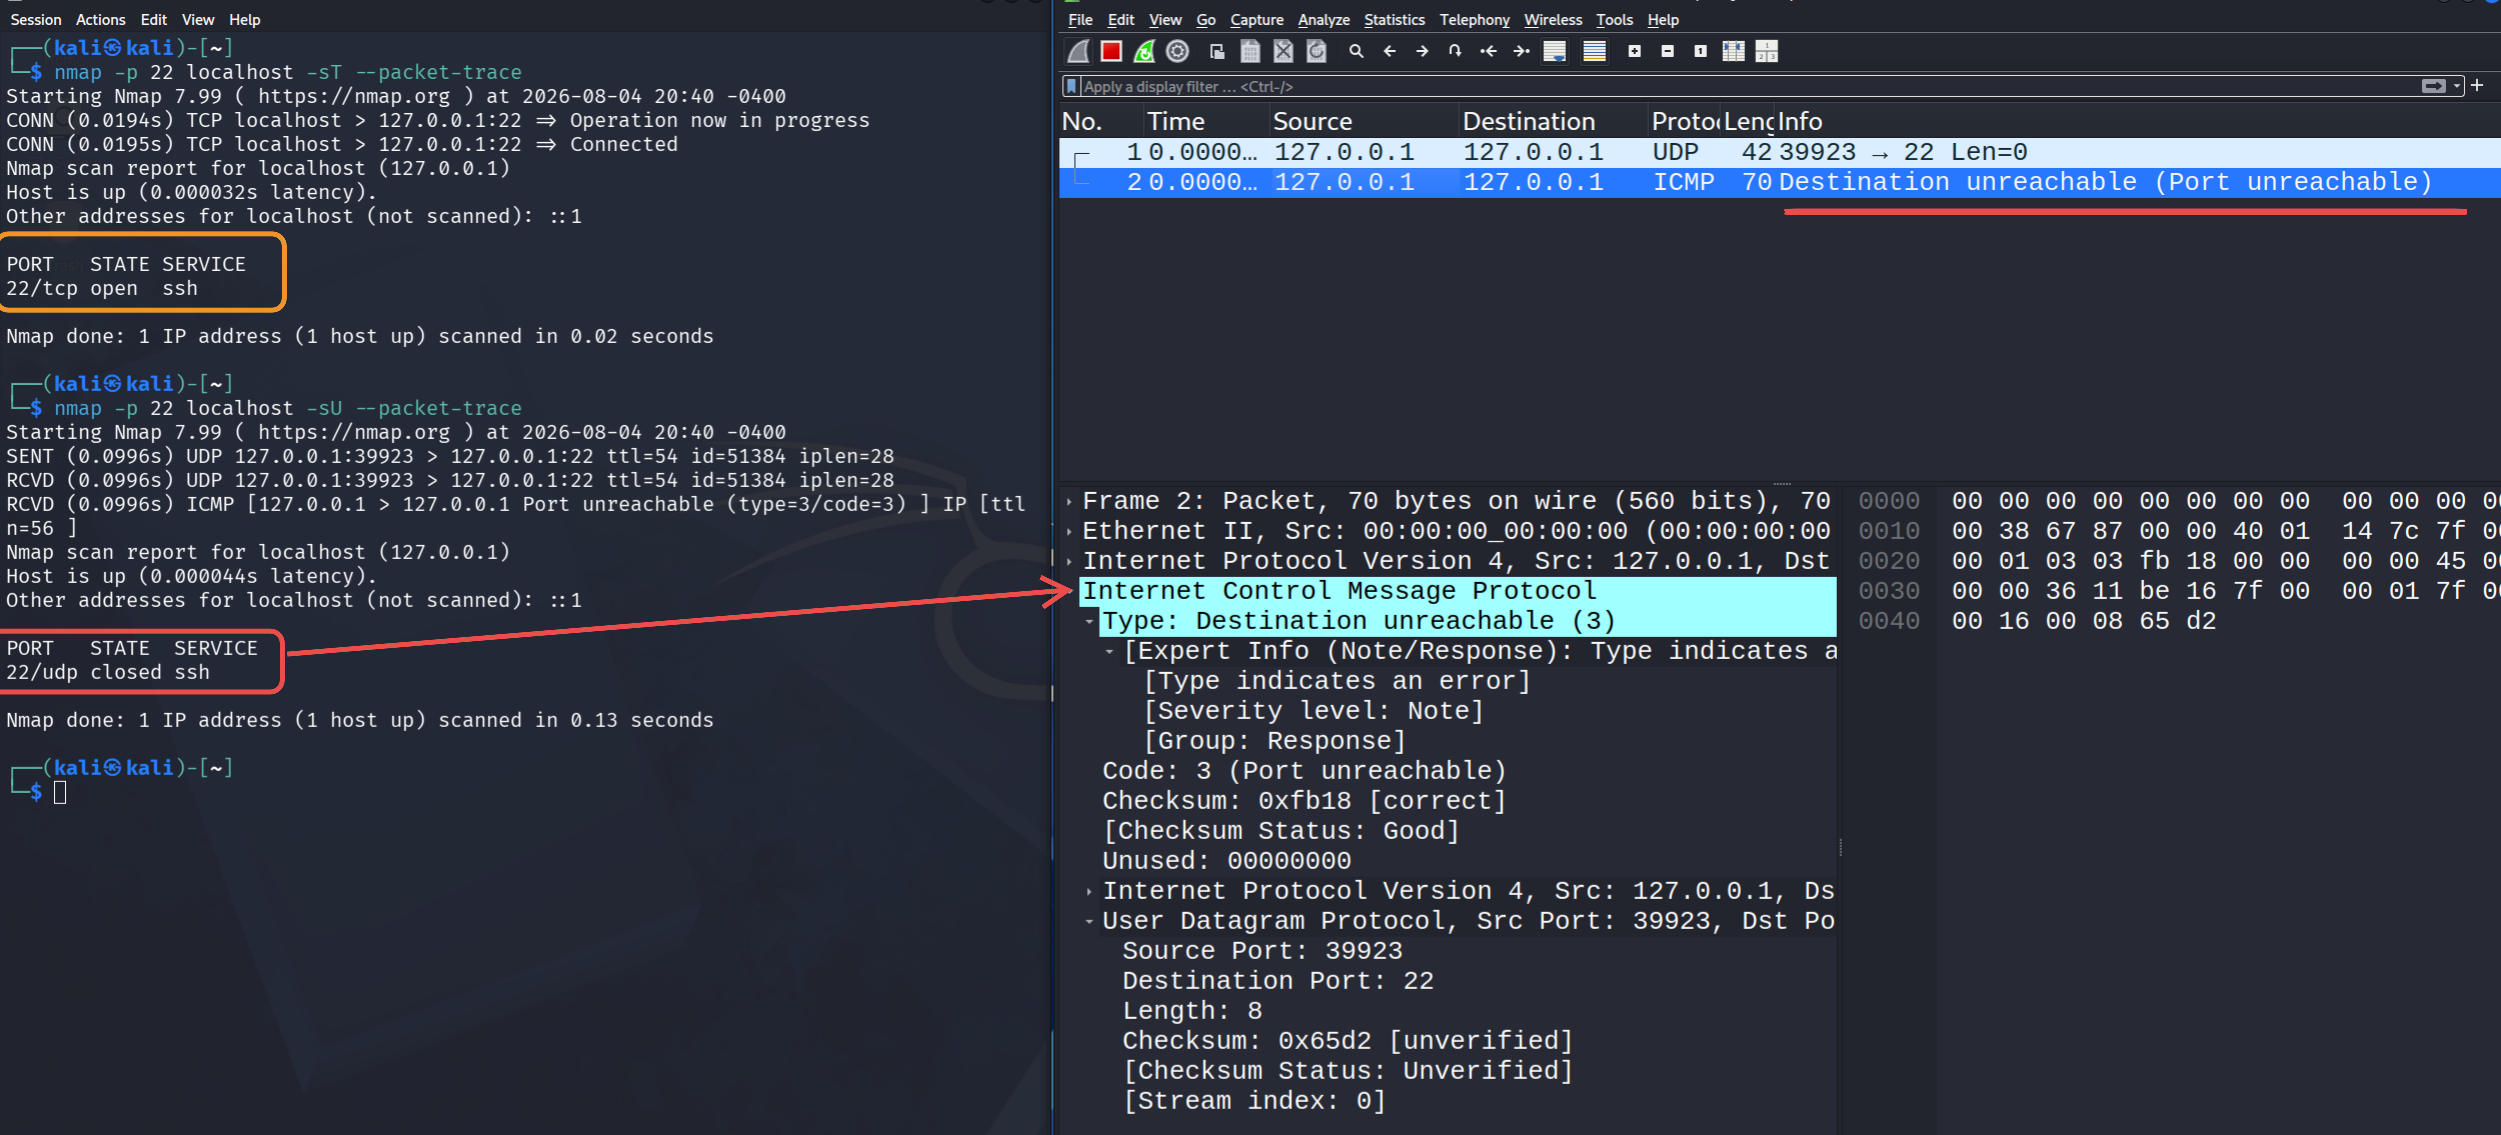Screen dimensions: 2501x1135
Task: Sort packets by the Destination column header
Action: tap(1553, 121)
